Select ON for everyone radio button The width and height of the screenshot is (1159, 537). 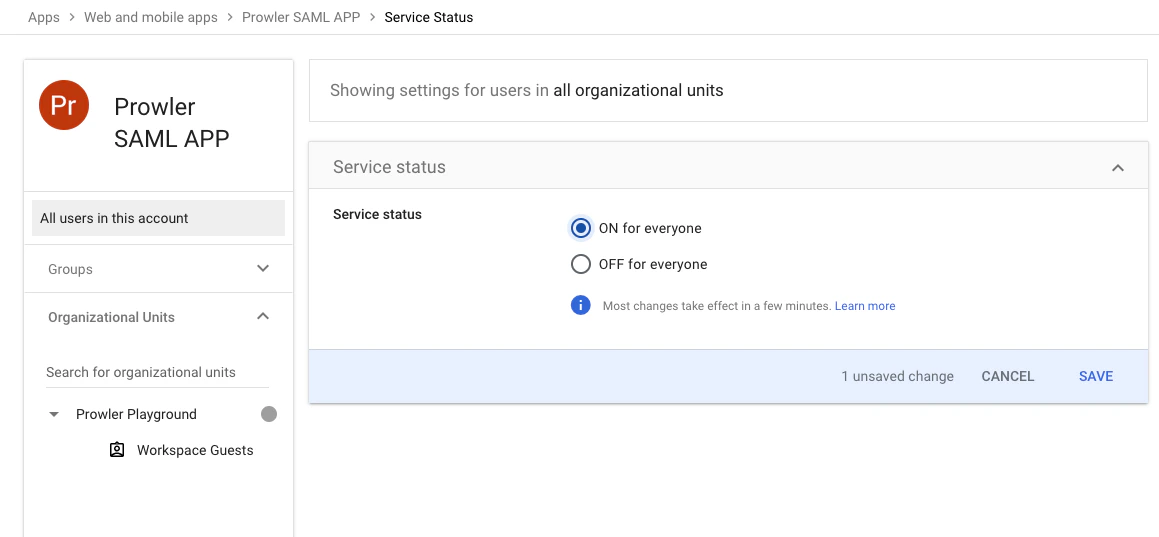pos(581,228)
